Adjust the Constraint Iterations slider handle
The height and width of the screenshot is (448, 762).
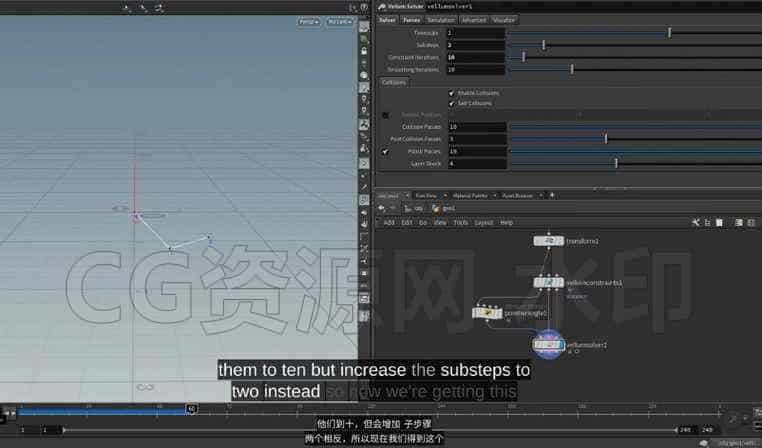pos(523,57)
